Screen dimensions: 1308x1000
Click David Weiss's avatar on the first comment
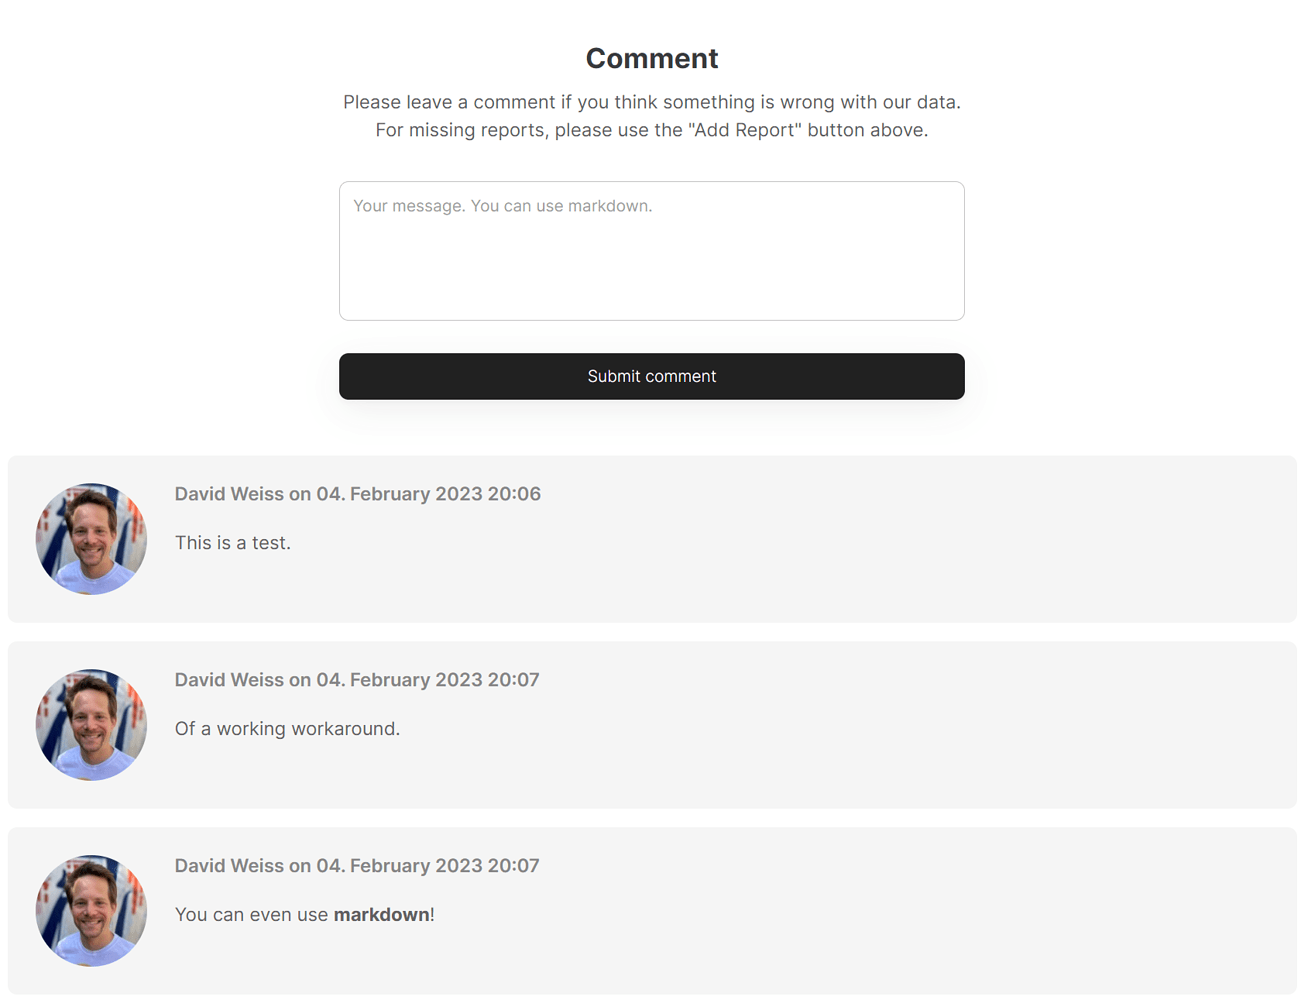coord(91,538)
